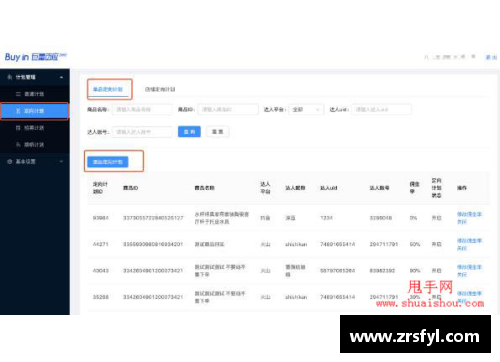Image resolution: width=500 pixels, height=362 pixels.
Task: Click the 90% commission cell
Action: (415, 271)
